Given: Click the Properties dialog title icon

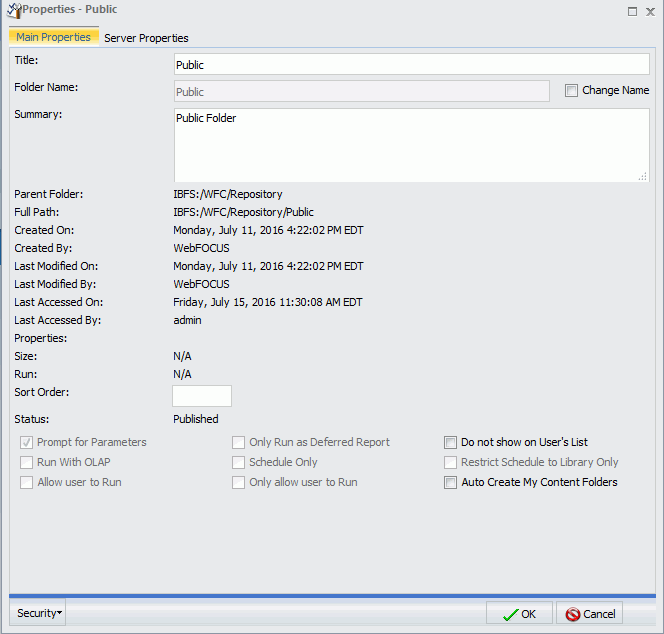Looking at the screenshot, I should click(14, 10).
